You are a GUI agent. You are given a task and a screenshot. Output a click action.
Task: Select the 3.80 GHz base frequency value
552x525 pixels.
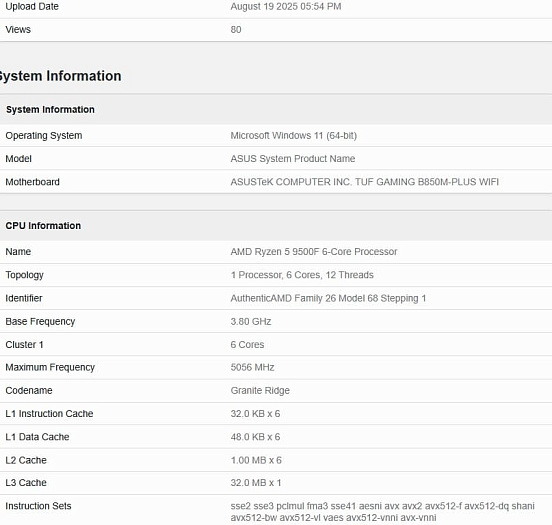click(x=251, y=321)
